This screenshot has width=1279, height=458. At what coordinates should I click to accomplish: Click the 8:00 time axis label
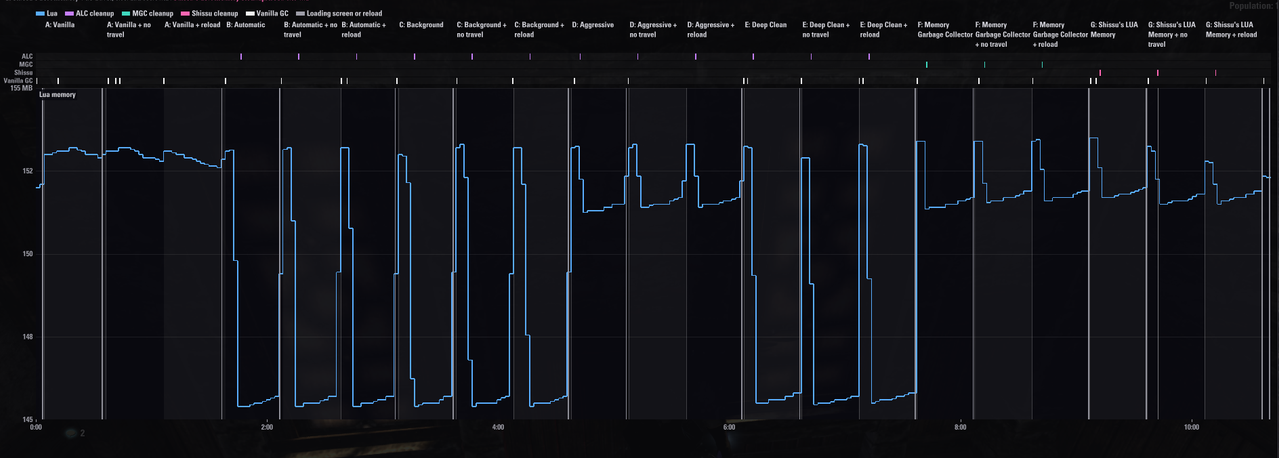tap(960, 427)
